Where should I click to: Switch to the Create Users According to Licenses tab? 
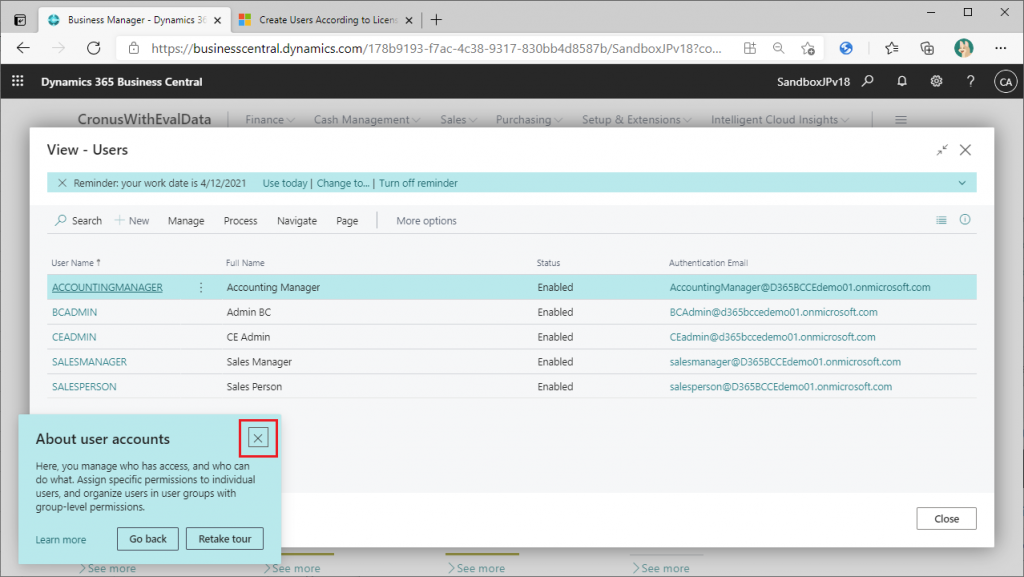[x=326, y=20]
